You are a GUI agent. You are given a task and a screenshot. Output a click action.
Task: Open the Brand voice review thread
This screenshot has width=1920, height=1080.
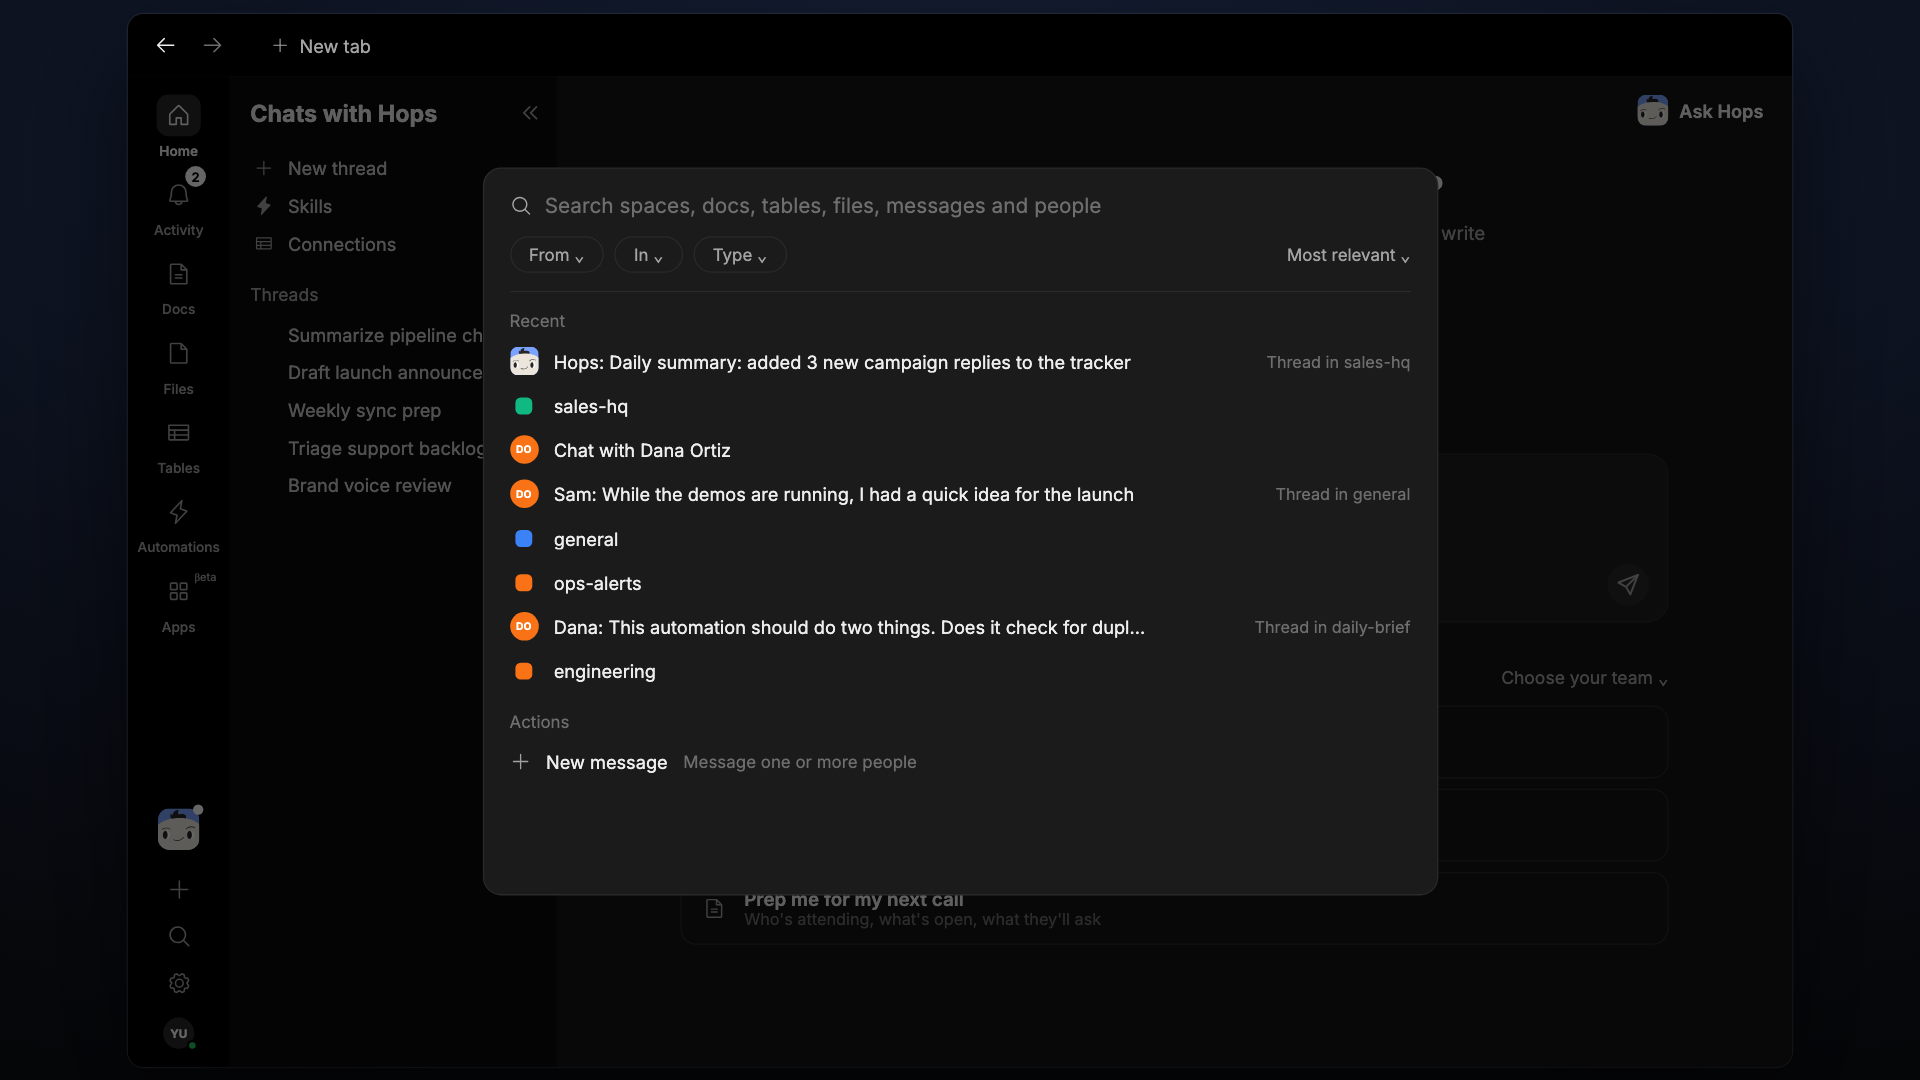pyautogui.click(x=369, y=485)
